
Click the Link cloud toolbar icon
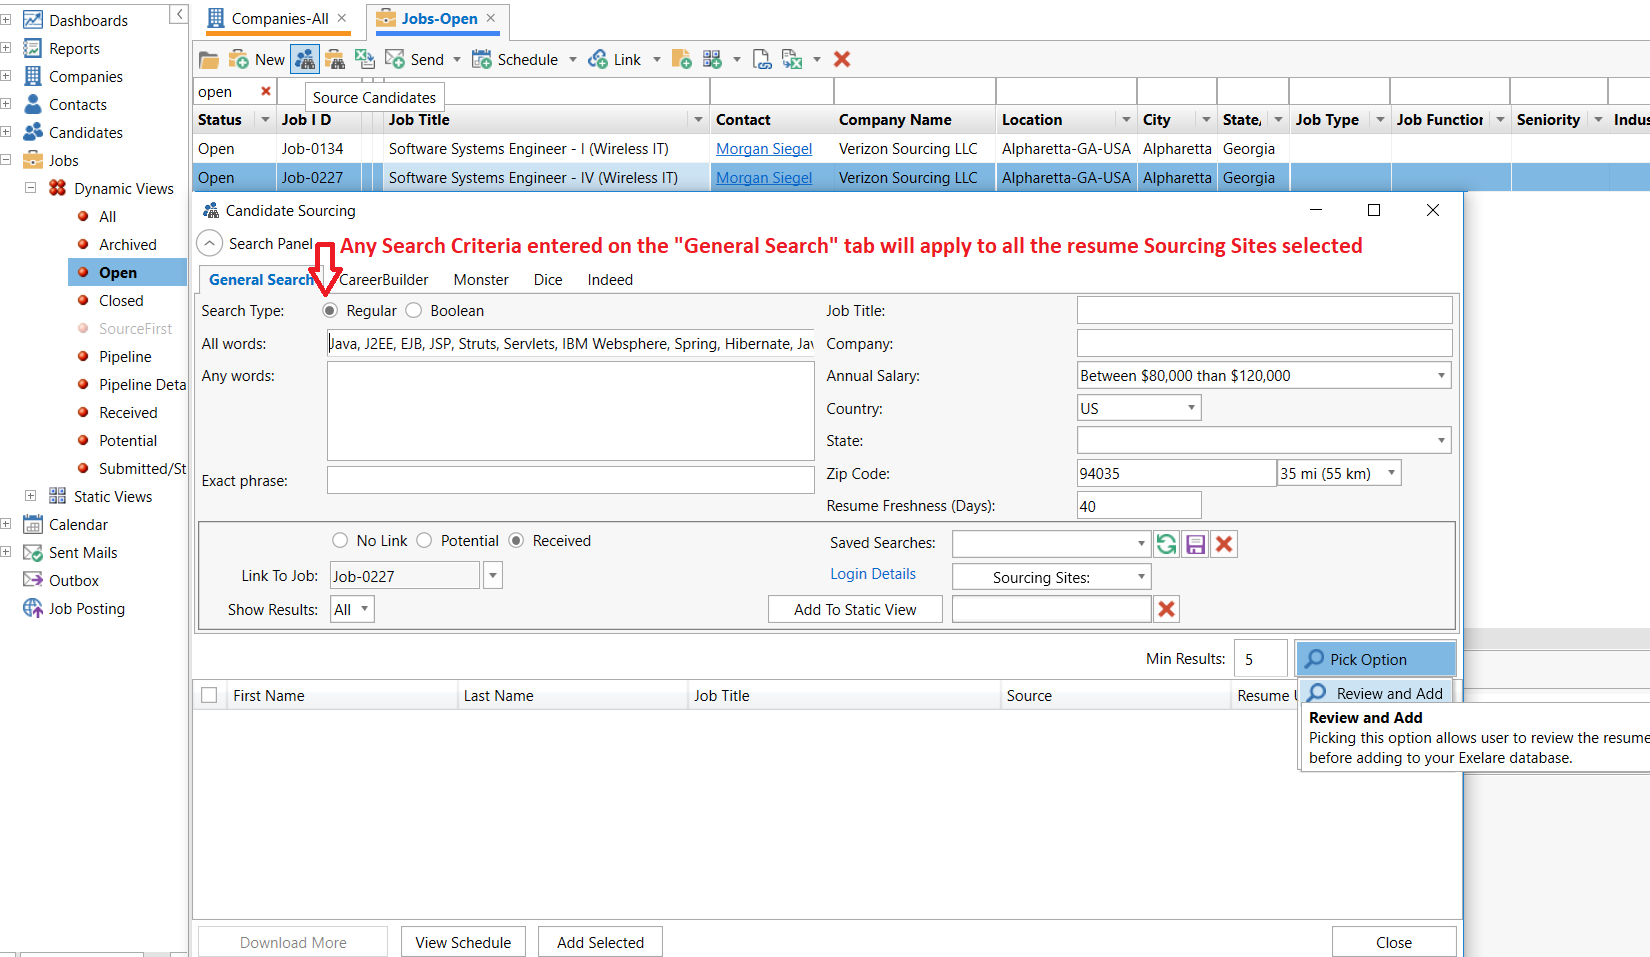click(598, 60)
